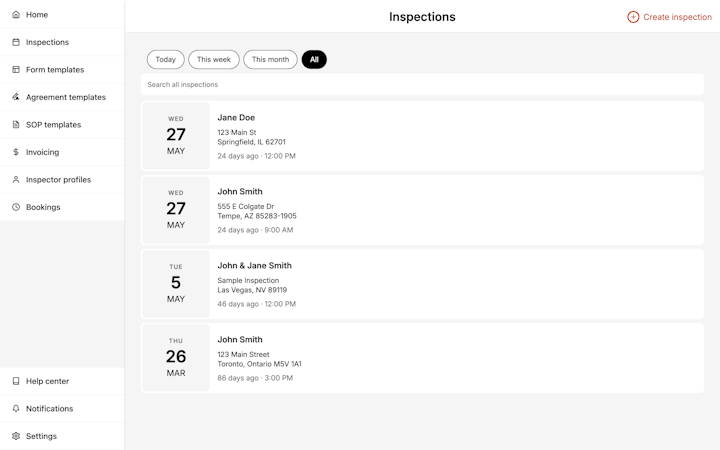
Task: Select the This month filter pill
Action: (x=270, y=59)
